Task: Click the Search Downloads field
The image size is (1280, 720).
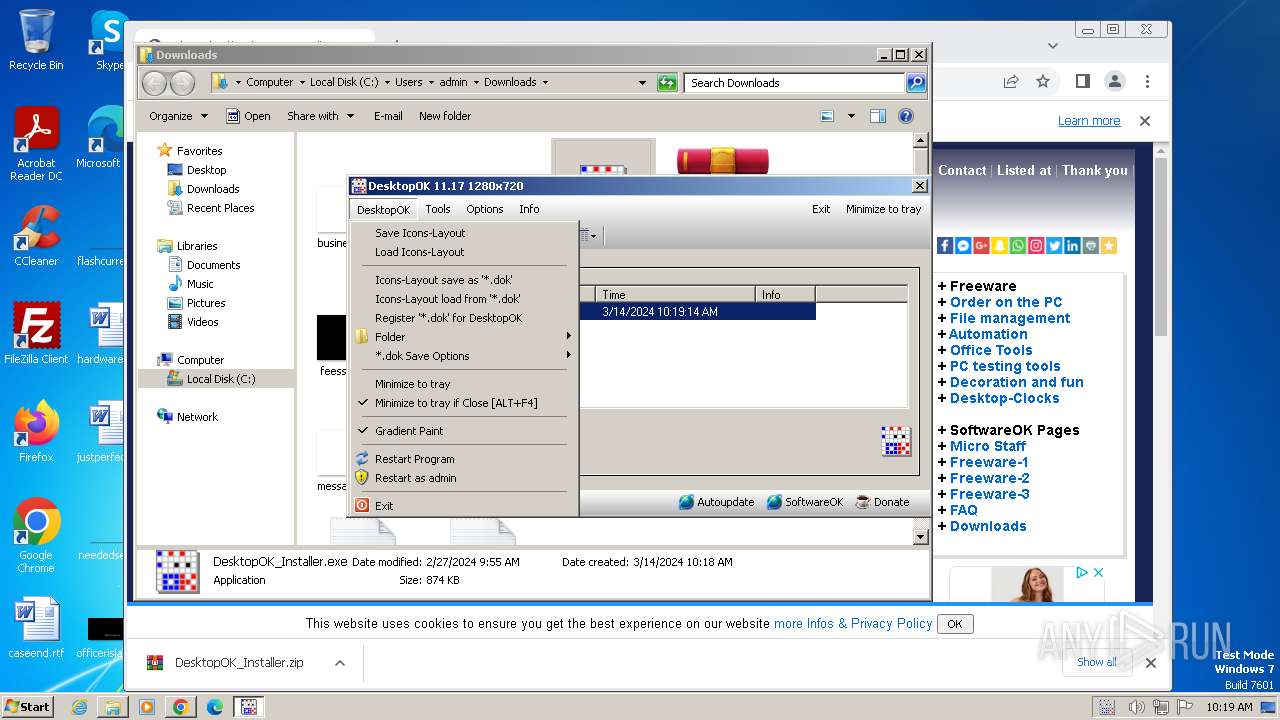Action: [795, 83]
